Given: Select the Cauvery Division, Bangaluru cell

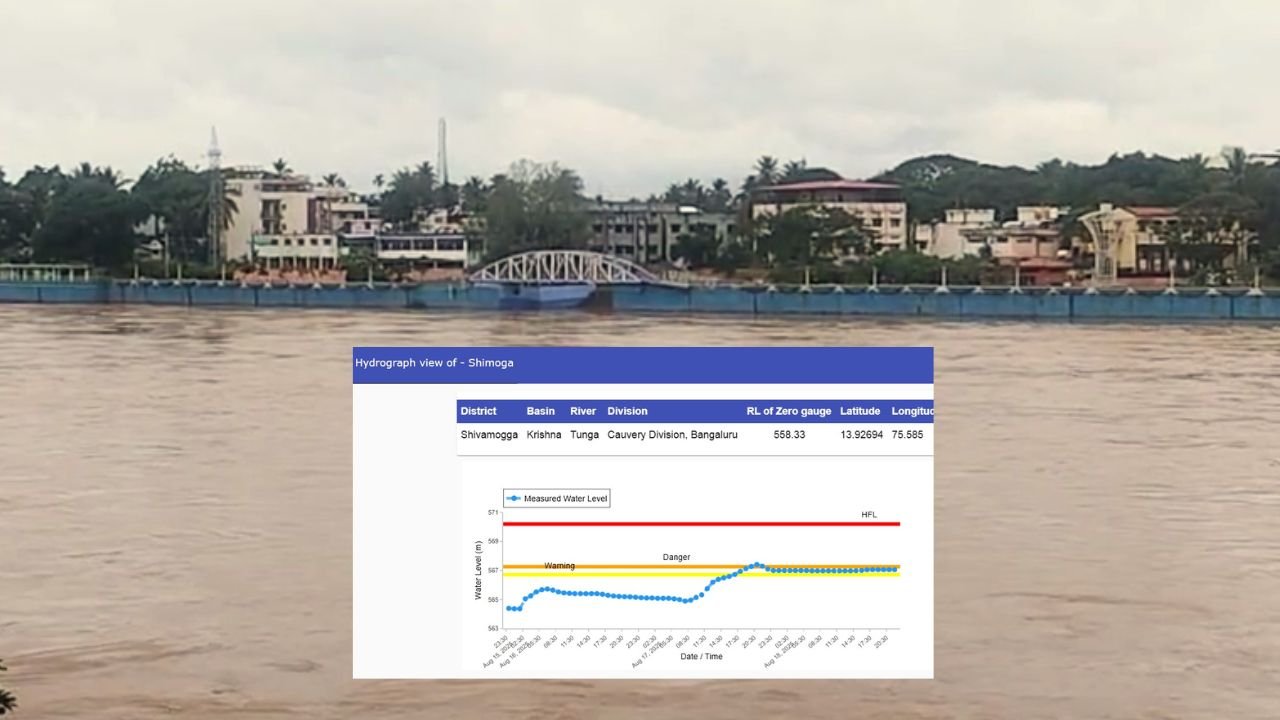Looking at the screenshot, I should point(672,435).
